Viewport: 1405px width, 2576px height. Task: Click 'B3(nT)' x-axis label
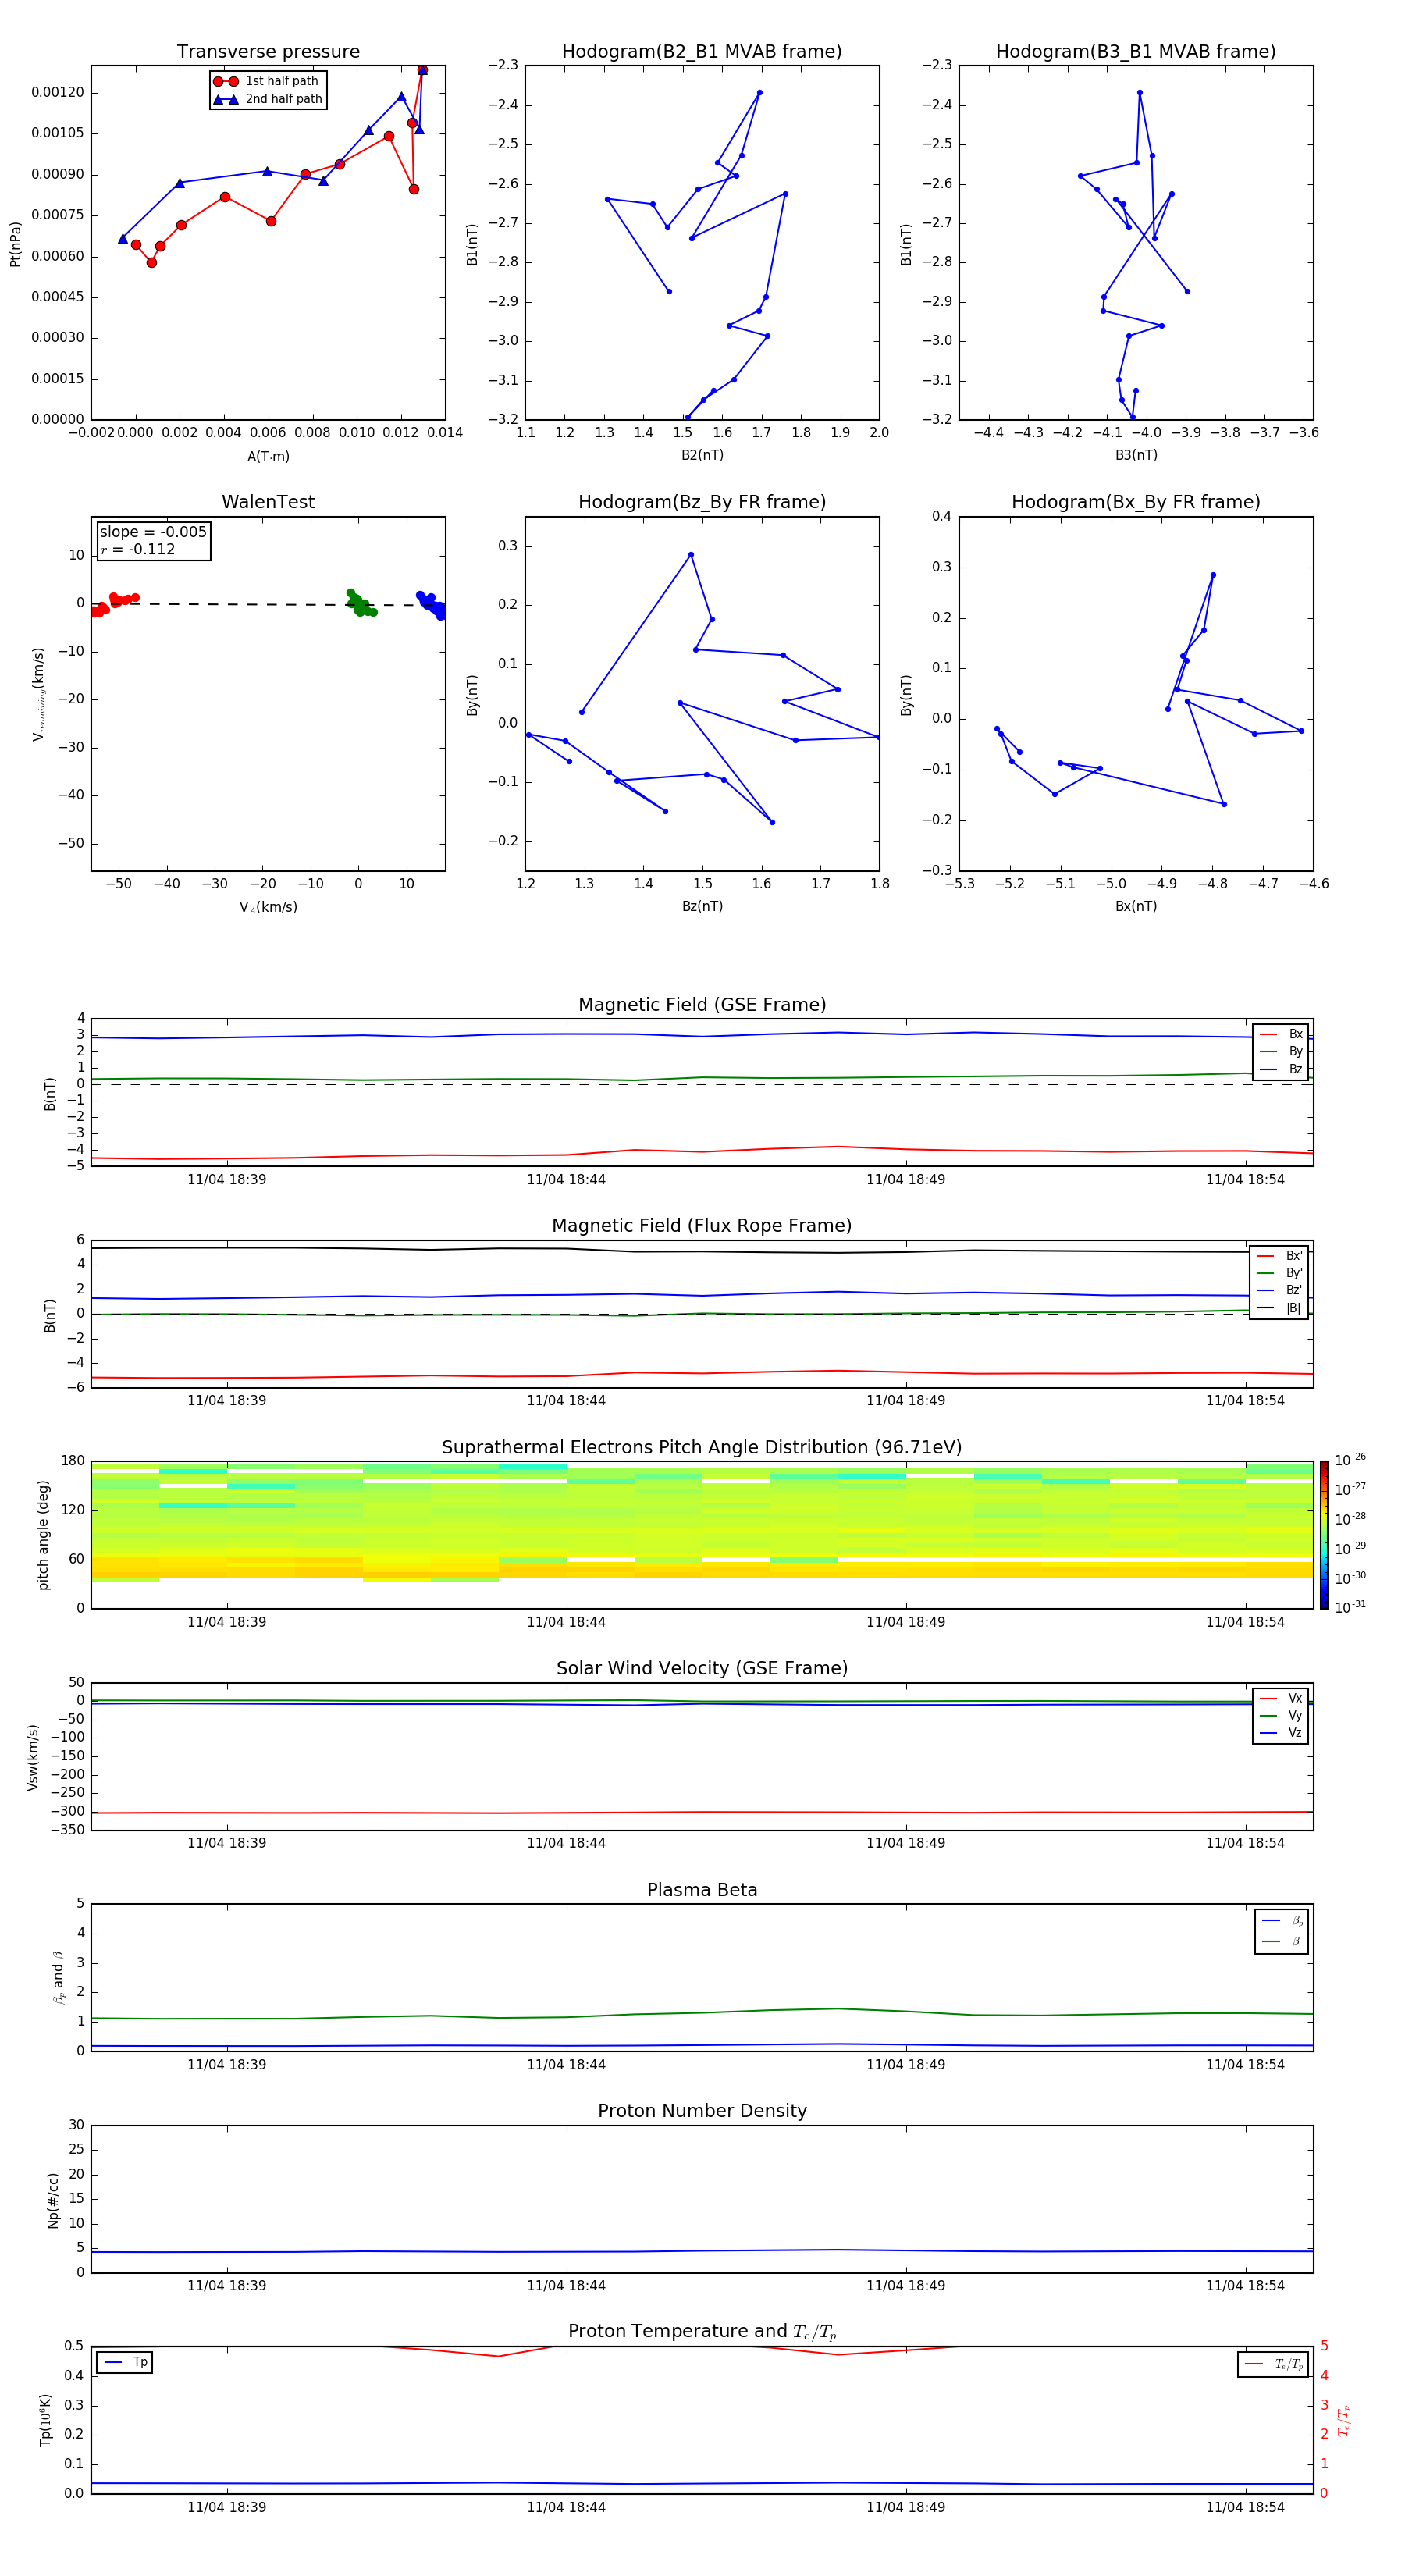(1136, 455)
